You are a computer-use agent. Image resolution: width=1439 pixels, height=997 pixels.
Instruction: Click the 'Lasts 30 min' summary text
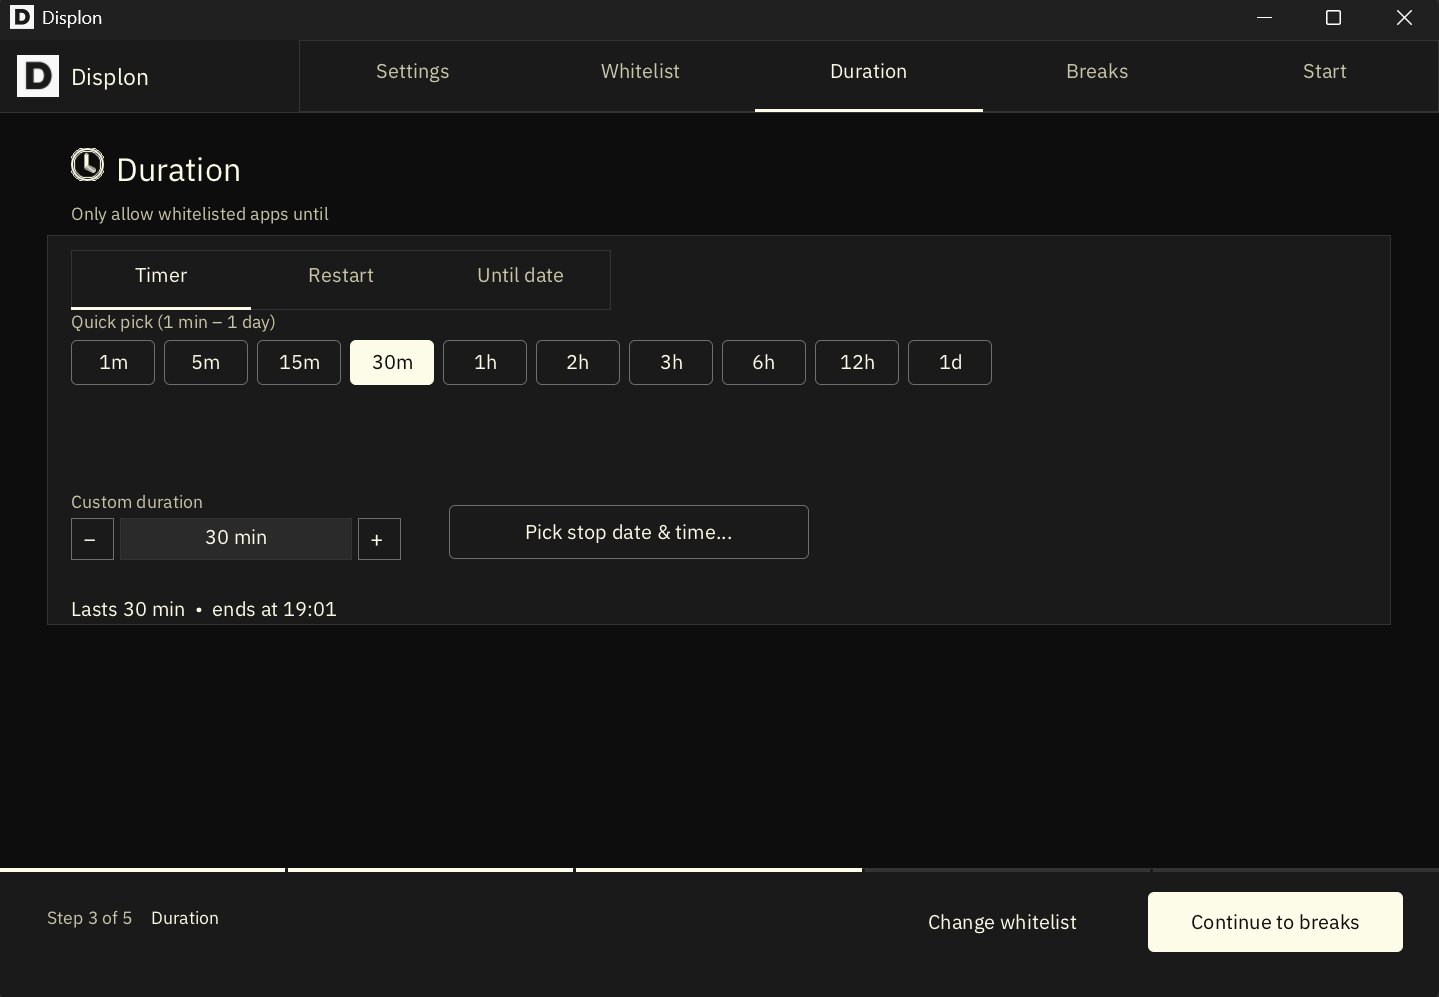click(x=128, y=609)
